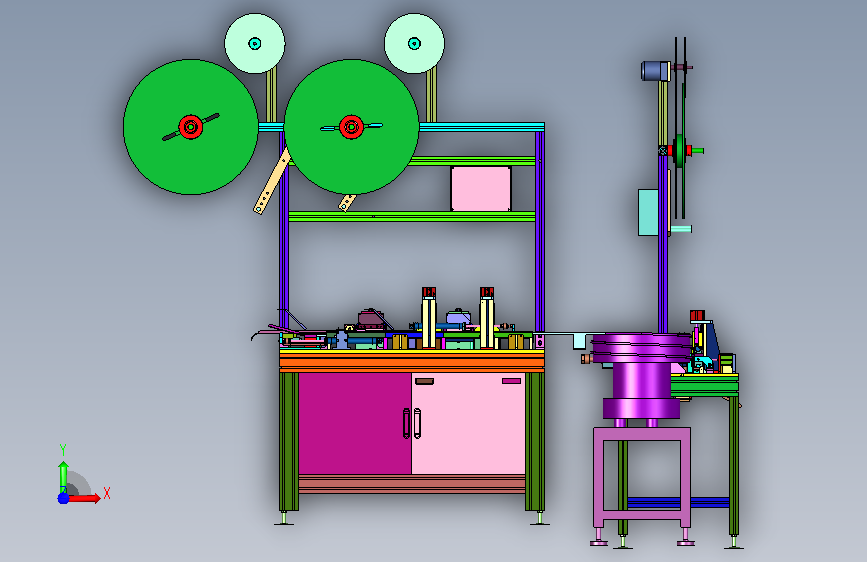Viewport: 867px width, 562px height.
Task: Select the left cream-colored column on the worktable
Action: pyautogui.click(x=429, y=322)
